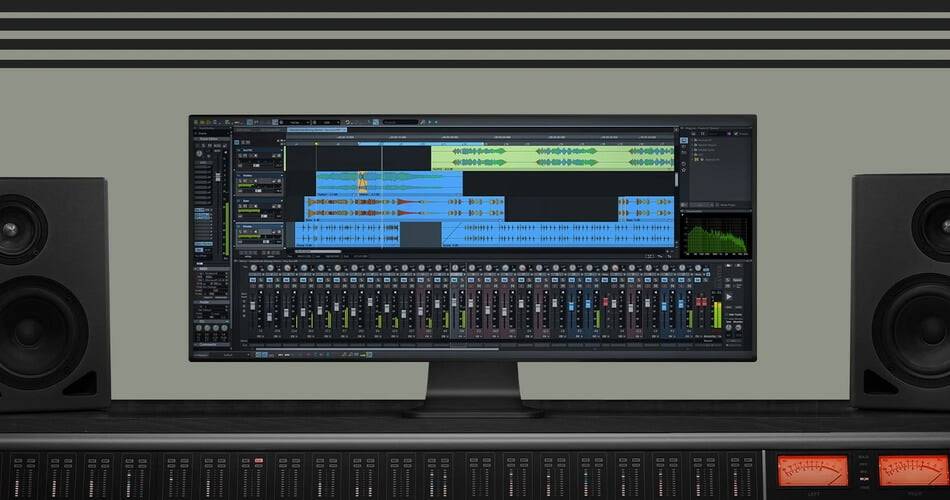
Task: Click the horizontal scrollbar below the tracks
Action: [x=319, y=252]
